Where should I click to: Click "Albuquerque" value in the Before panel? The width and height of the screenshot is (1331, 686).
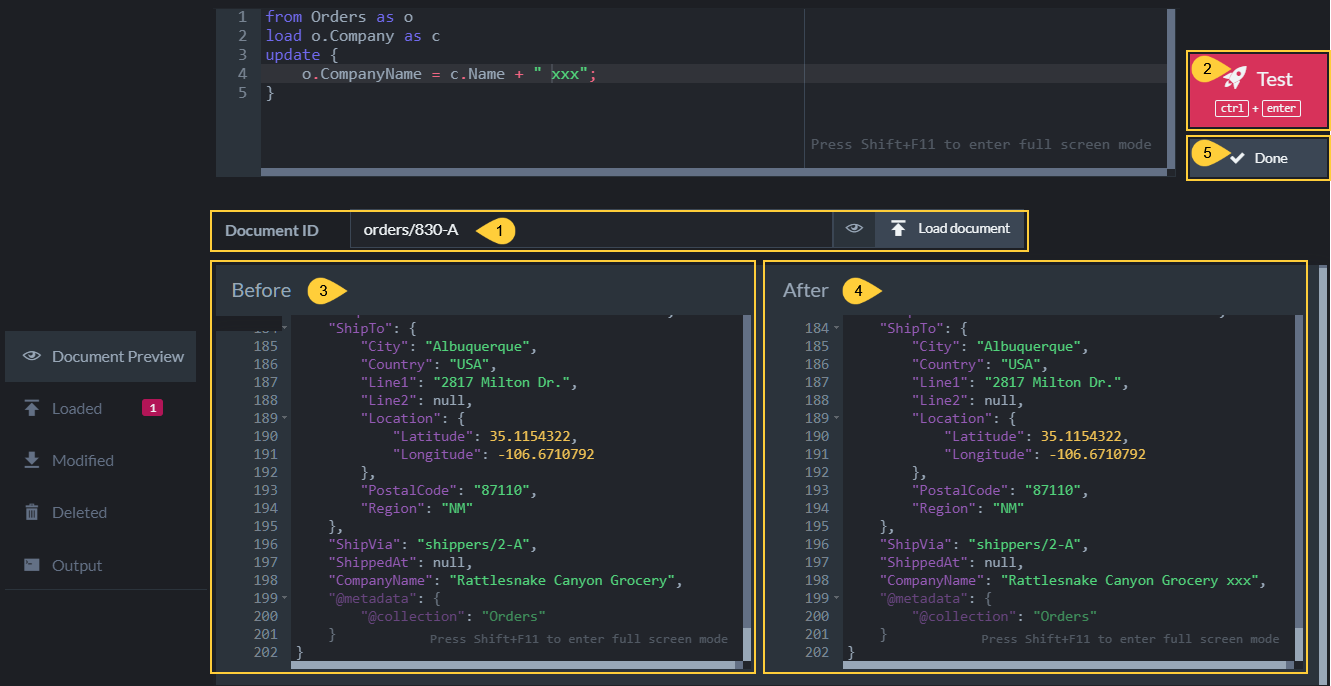click(479, 347)
